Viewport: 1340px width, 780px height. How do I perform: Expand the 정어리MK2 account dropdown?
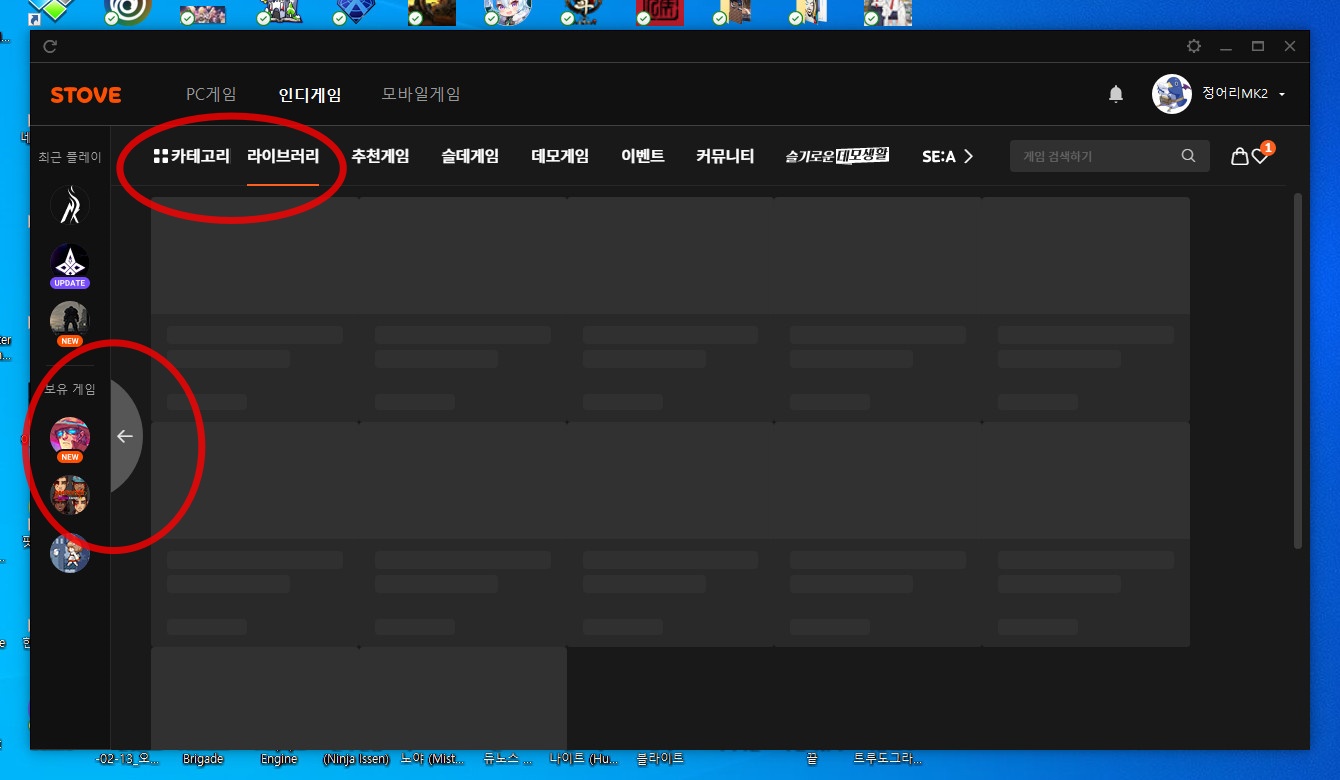(x=1282, y=95)
